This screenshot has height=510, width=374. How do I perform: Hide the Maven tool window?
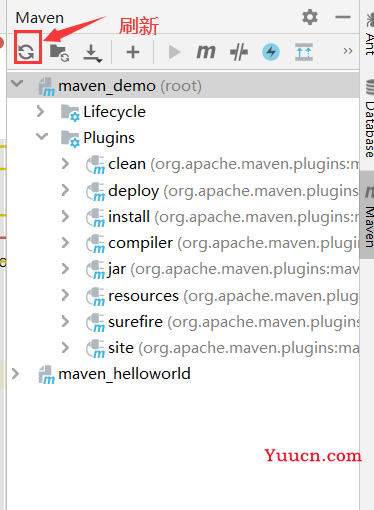pos(343,17)
